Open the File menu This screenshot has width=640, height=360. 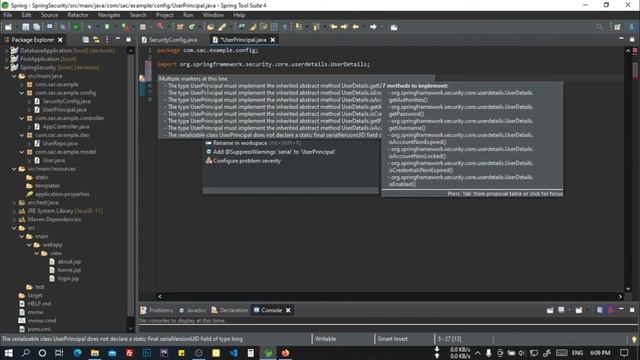[x=8, y=15]
